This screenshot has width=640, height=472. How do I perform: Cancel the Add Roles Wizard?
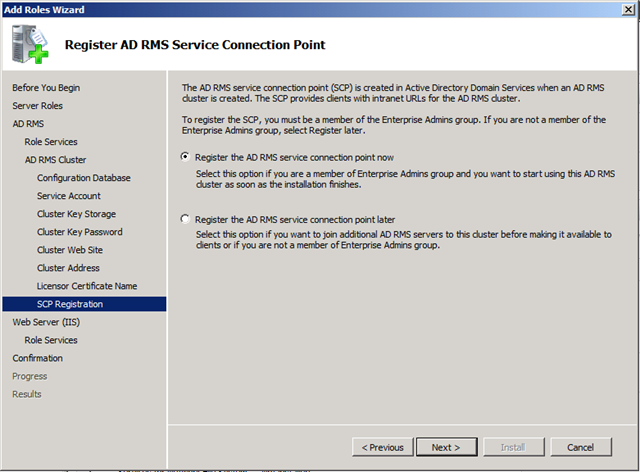click(581, 447)
